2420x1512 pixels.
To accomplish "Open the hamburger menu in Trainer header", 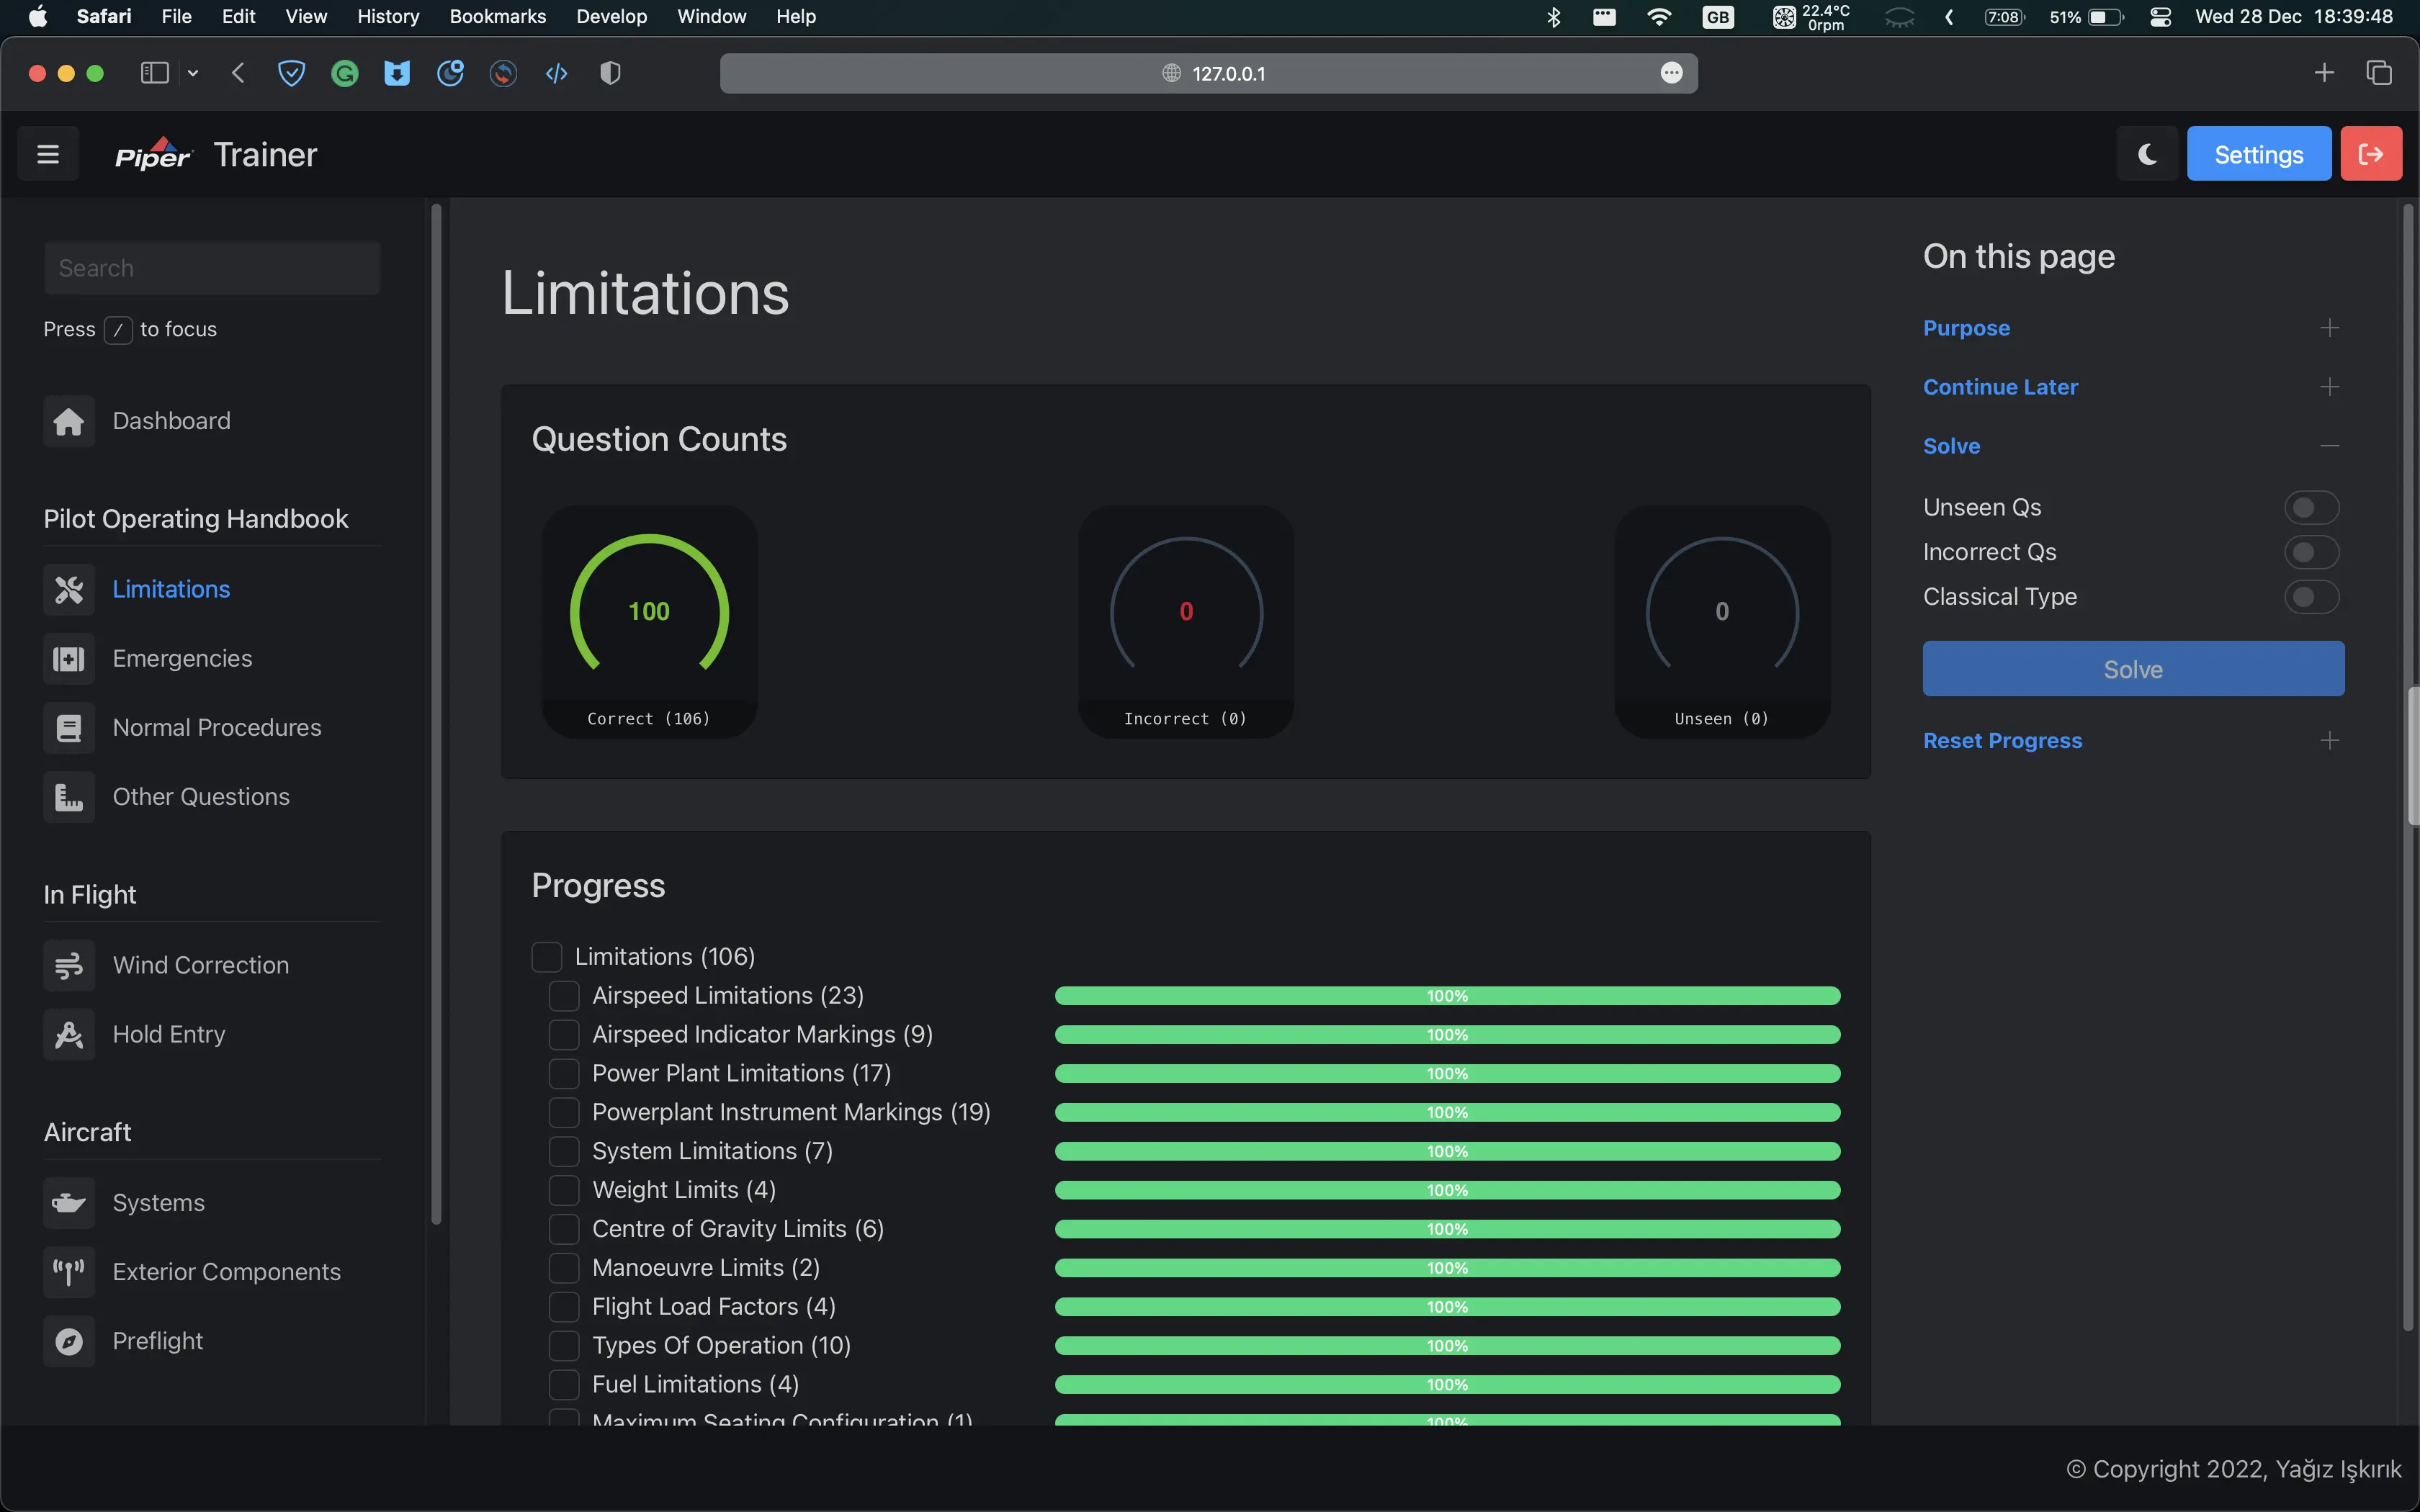I will click(48, 154).
